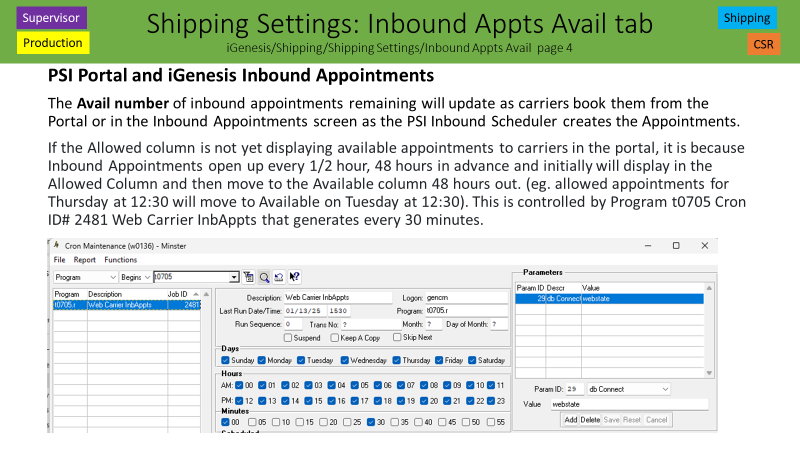Click the Description field Web Carrier InbAppts

point(338,297)
